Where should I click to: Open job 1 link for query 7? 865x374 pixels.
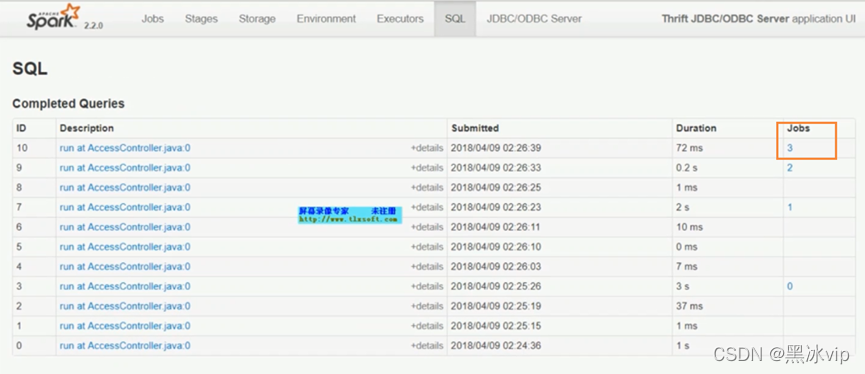790,207
